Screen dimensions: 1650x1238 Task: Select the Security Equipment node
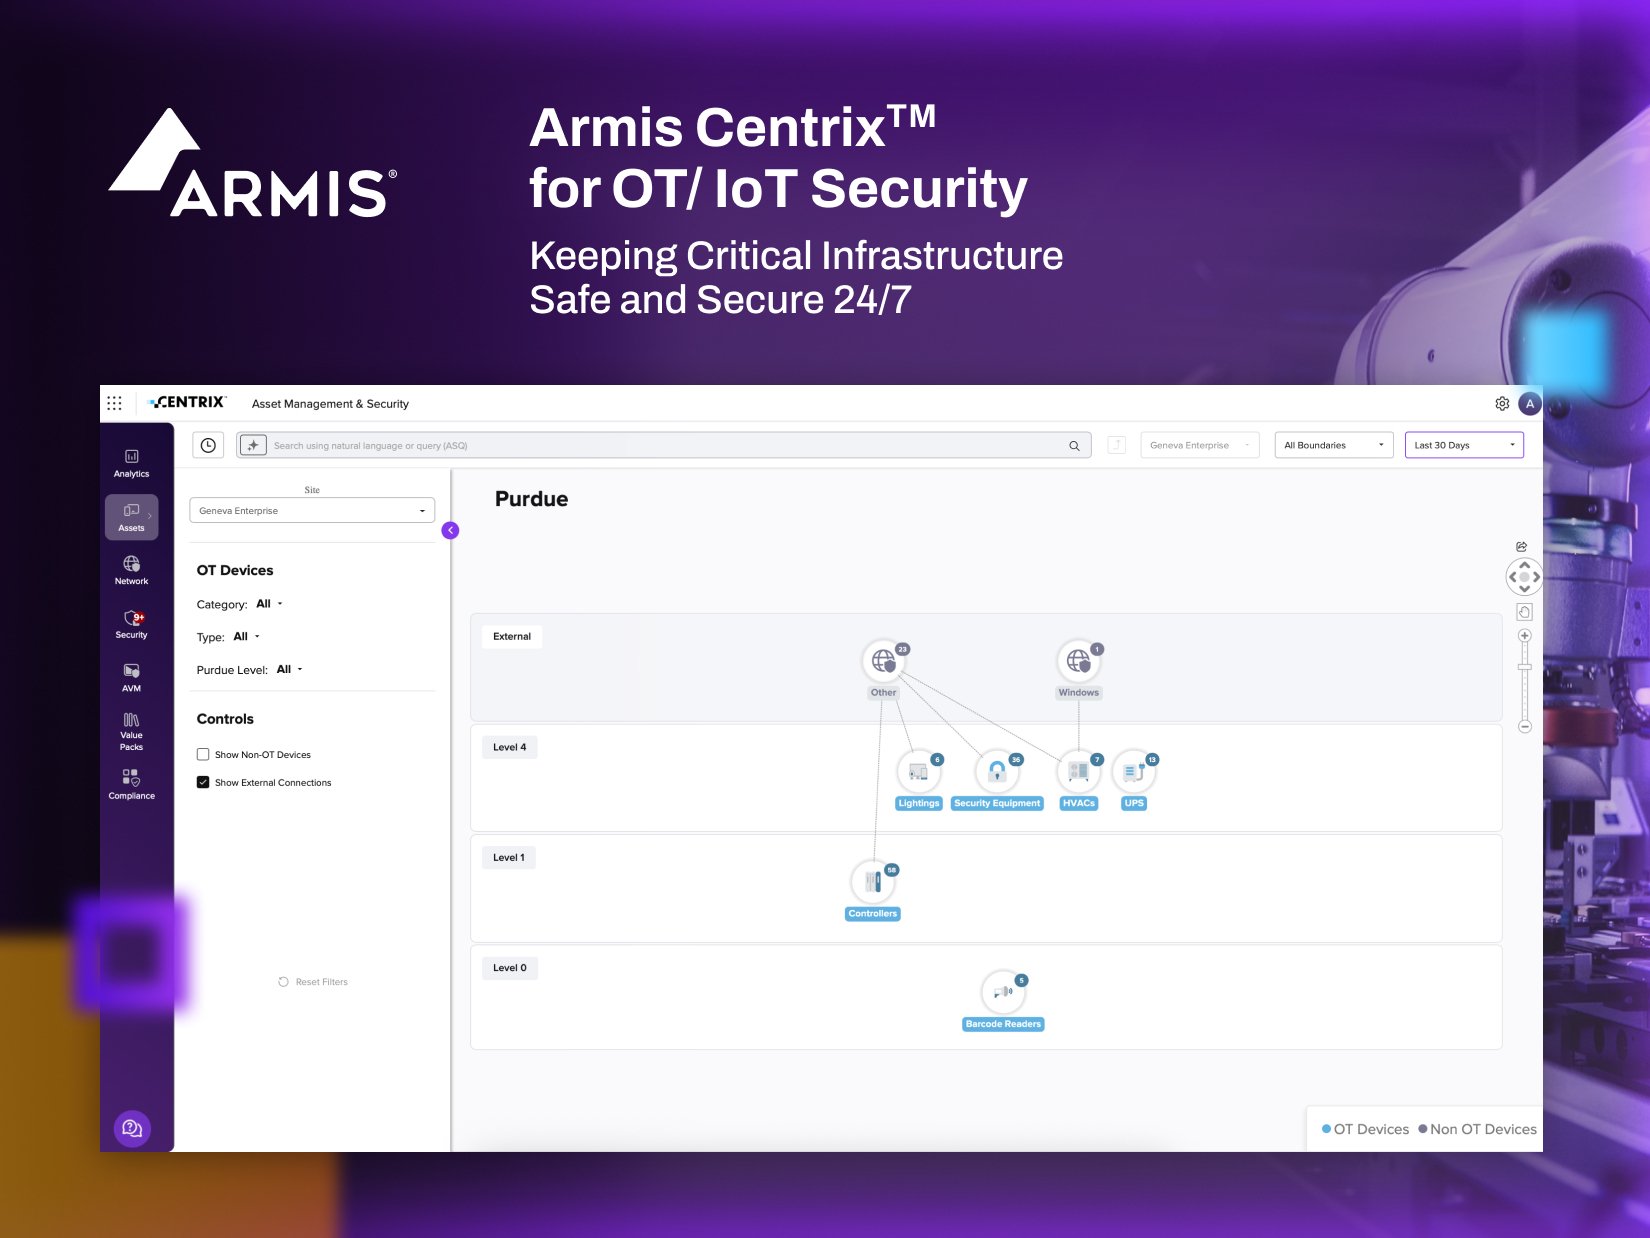(x=997, y=772)
